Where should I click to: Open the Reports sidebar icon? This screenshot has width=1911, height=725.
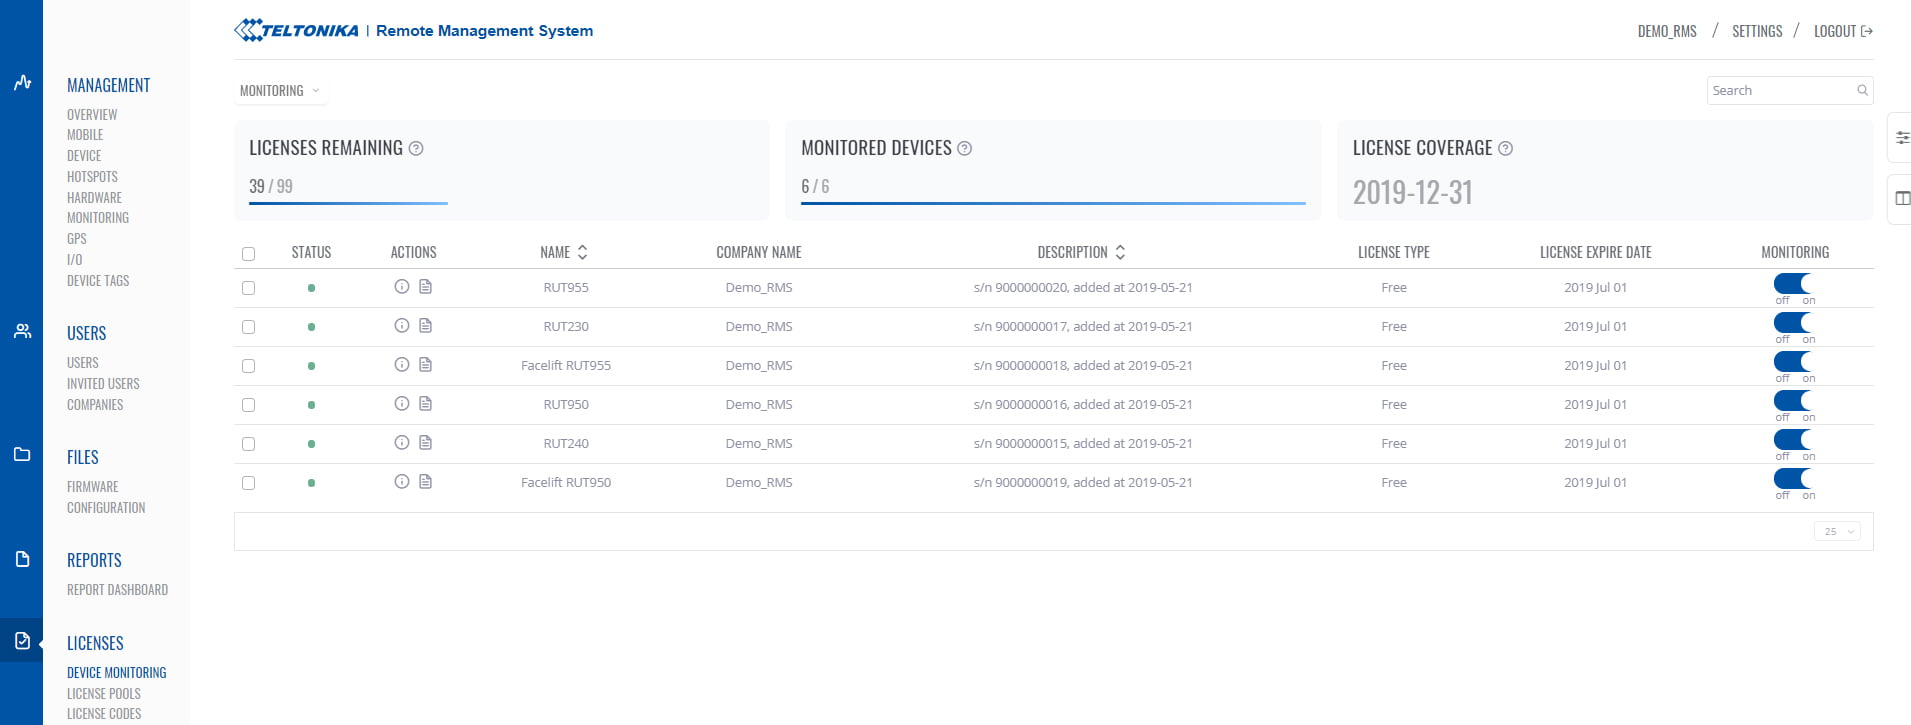pyautogui.click(x=22, y=559)
